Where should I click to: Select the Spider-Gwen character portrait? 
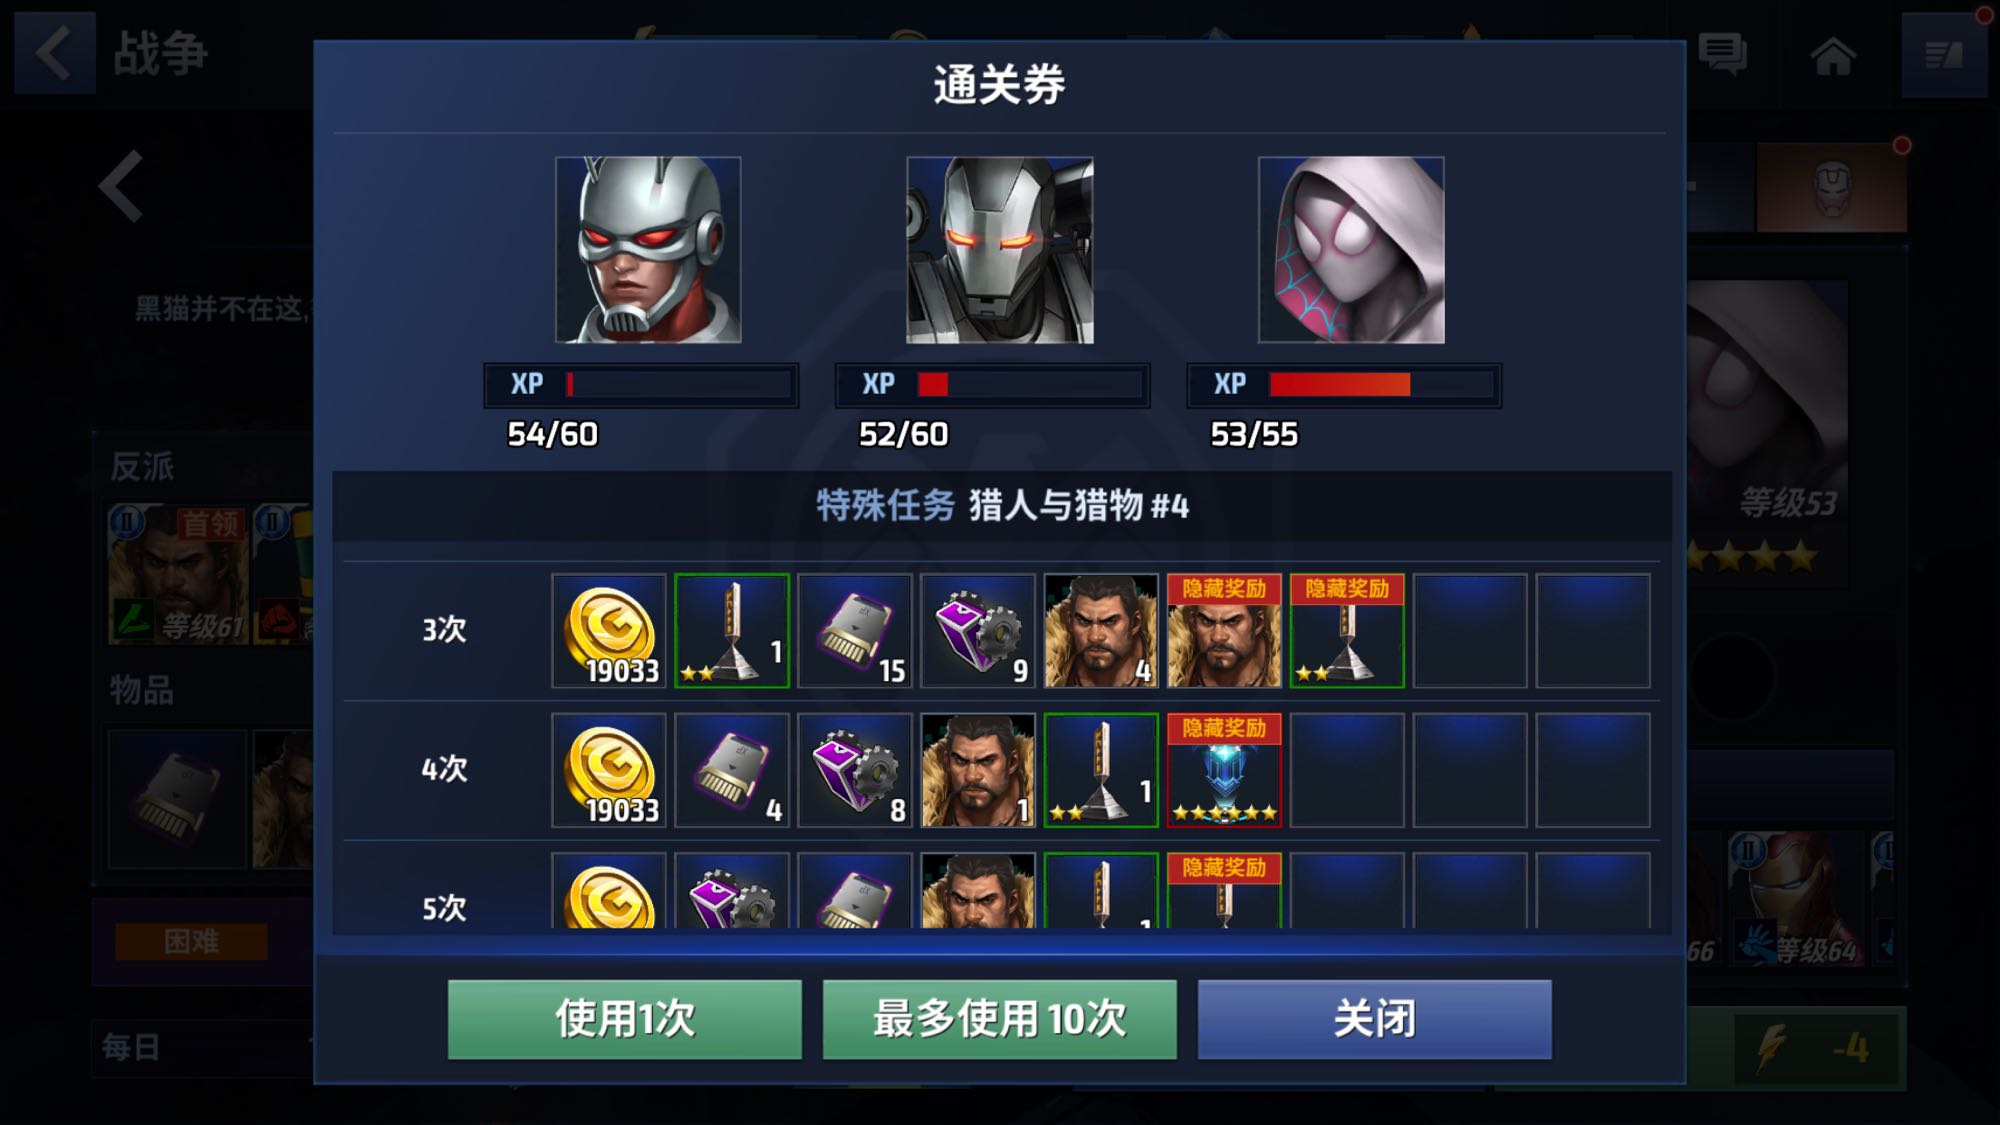point(1351,250)
